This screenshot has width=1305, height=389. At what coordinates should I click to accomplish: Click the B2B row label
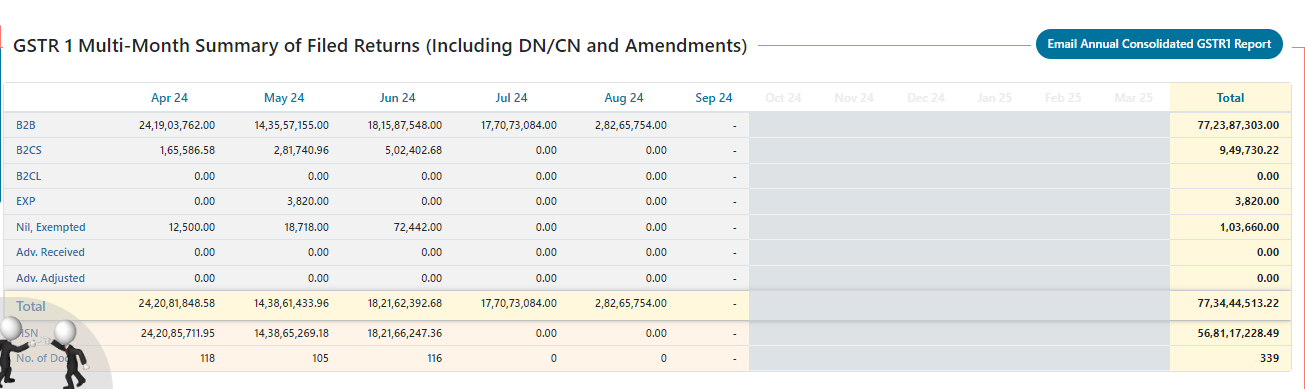tap(25, 125)
